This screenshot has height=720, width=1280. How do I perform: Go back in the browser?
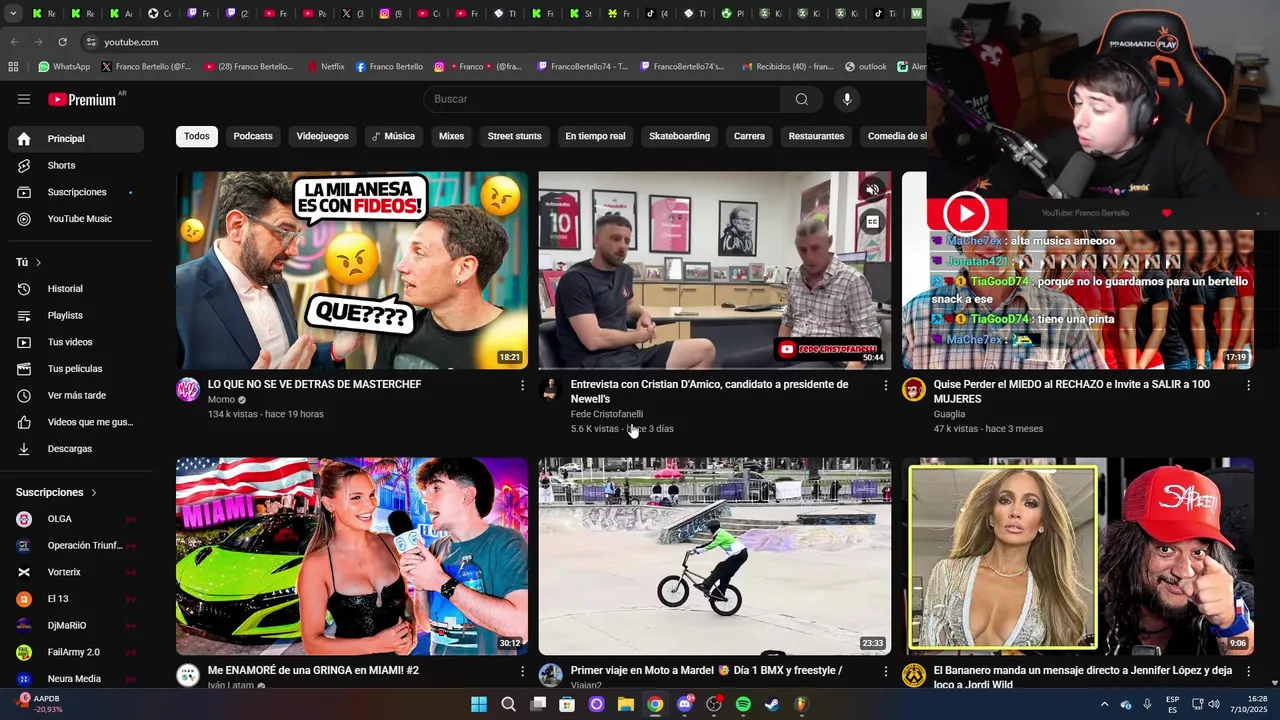pyautogui.click(x=14, y=42)
